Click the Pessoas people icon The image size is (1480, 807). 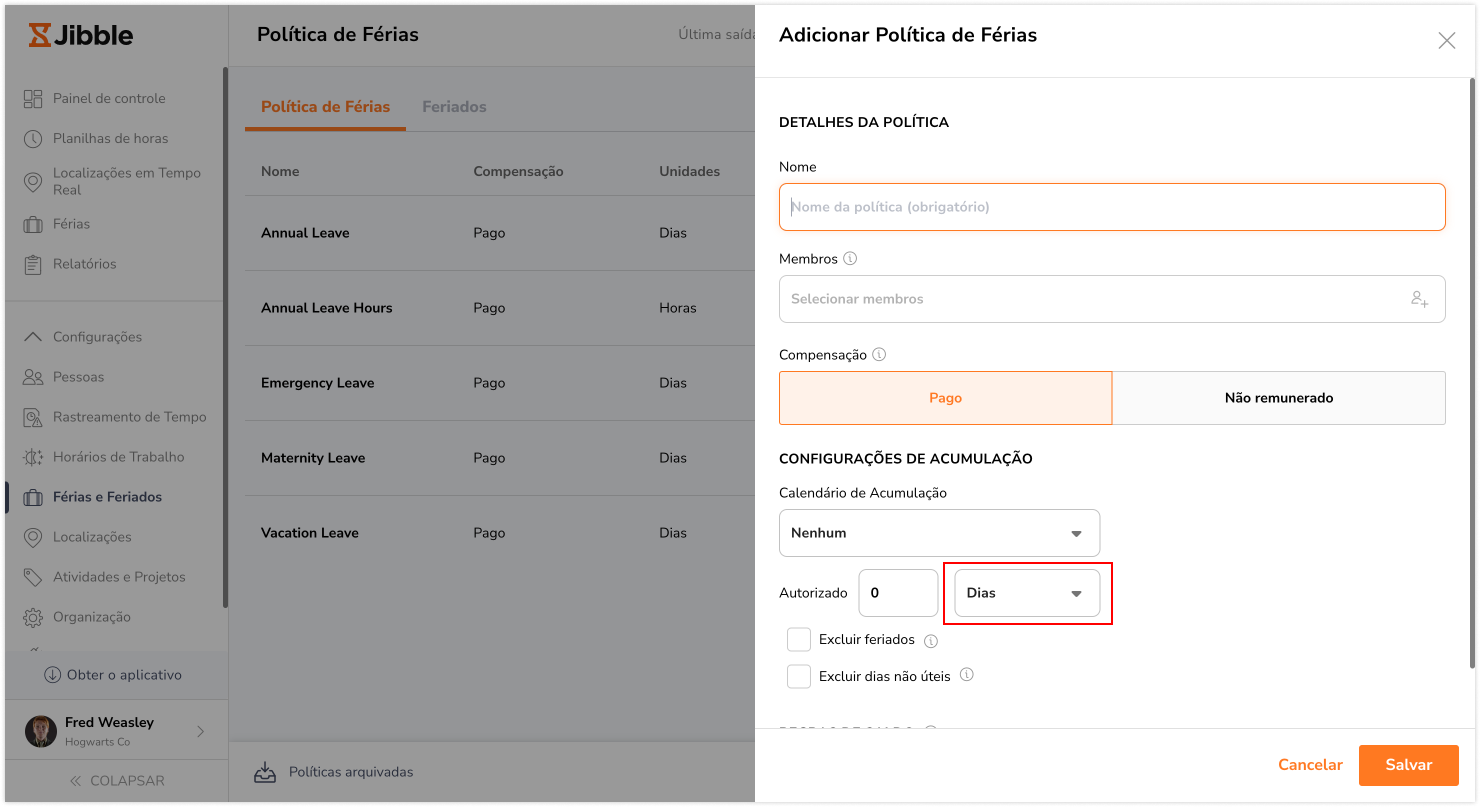33,377
